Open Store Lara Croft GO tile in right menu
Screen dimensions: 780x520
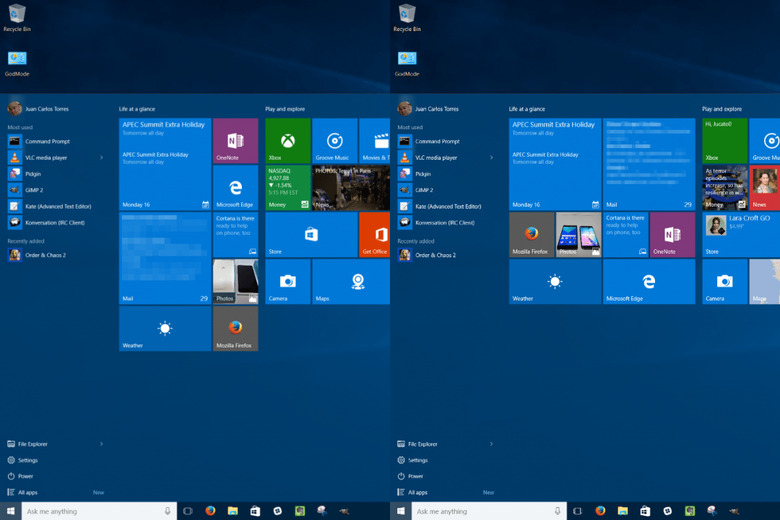tap(741, 234)
